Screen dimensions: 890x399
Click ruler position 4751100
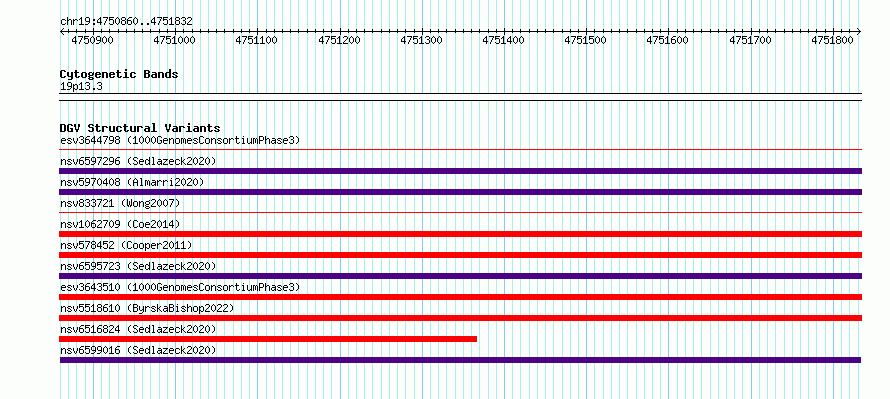click(257, 40)
